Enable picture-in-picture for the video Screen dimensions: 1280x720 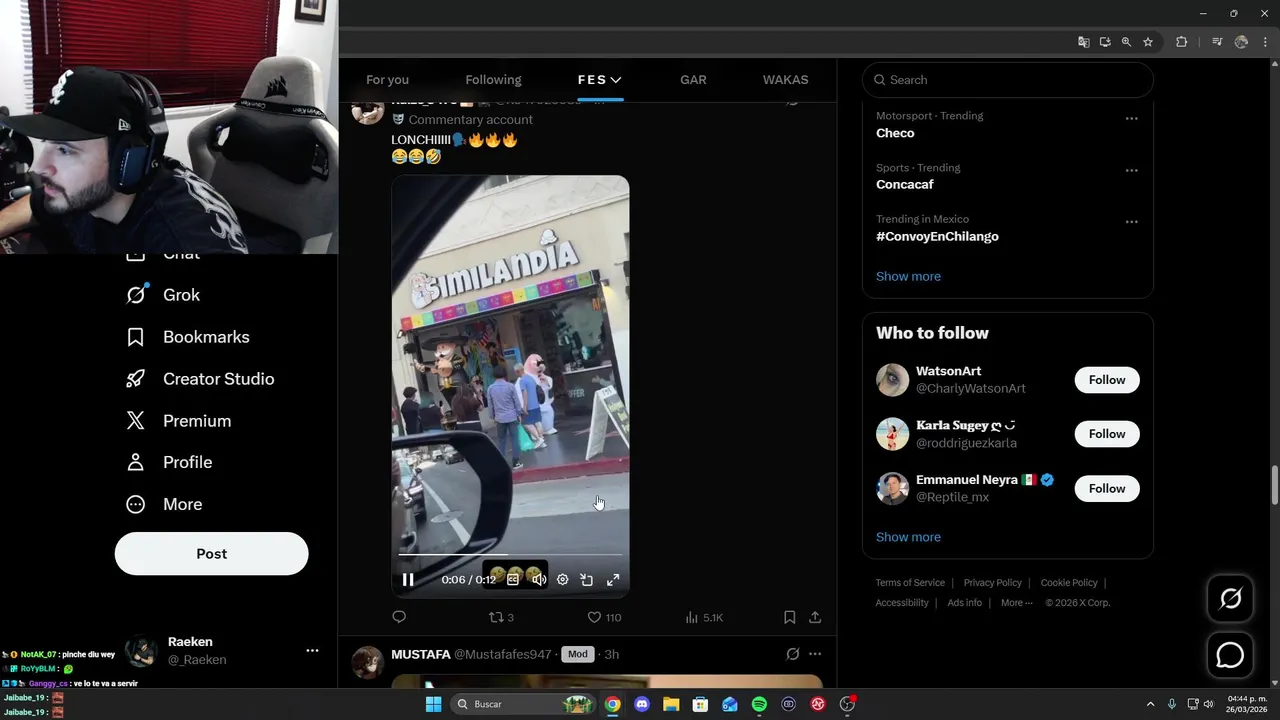coord(587,579)
